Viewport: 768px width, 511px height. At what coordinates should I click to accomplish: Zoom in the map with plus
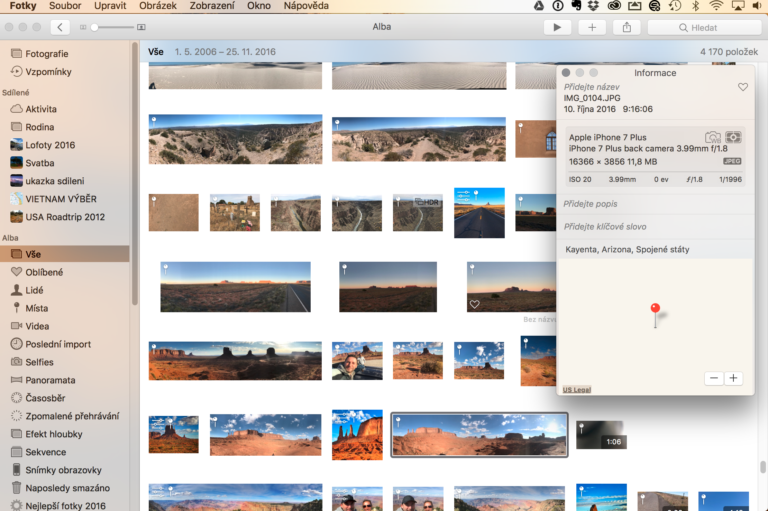pos(733,378)
